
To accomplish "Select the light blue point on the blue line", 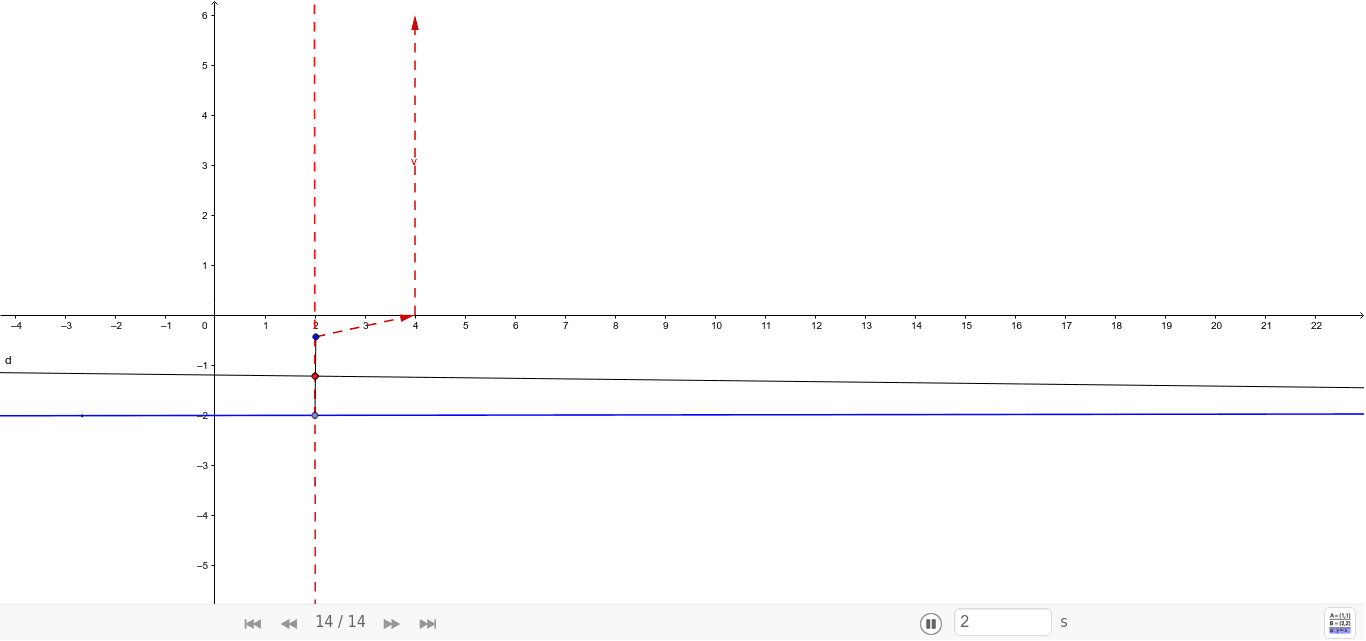I will (x=315, y=415).
